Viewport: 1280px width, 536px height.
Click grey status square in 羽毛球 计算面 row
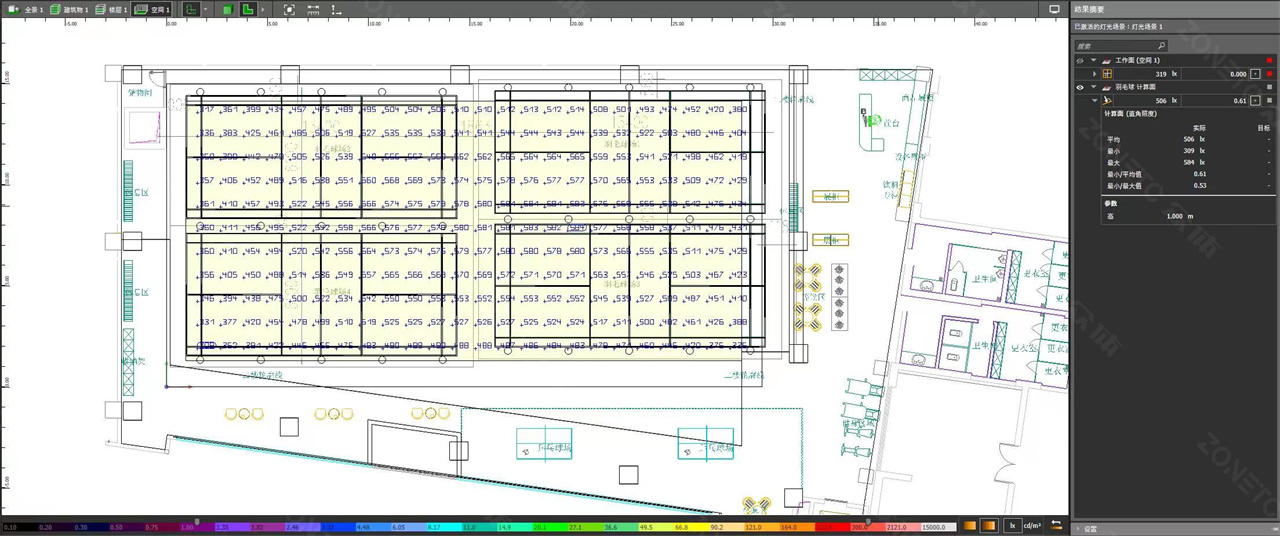(x=1270, y=88)
